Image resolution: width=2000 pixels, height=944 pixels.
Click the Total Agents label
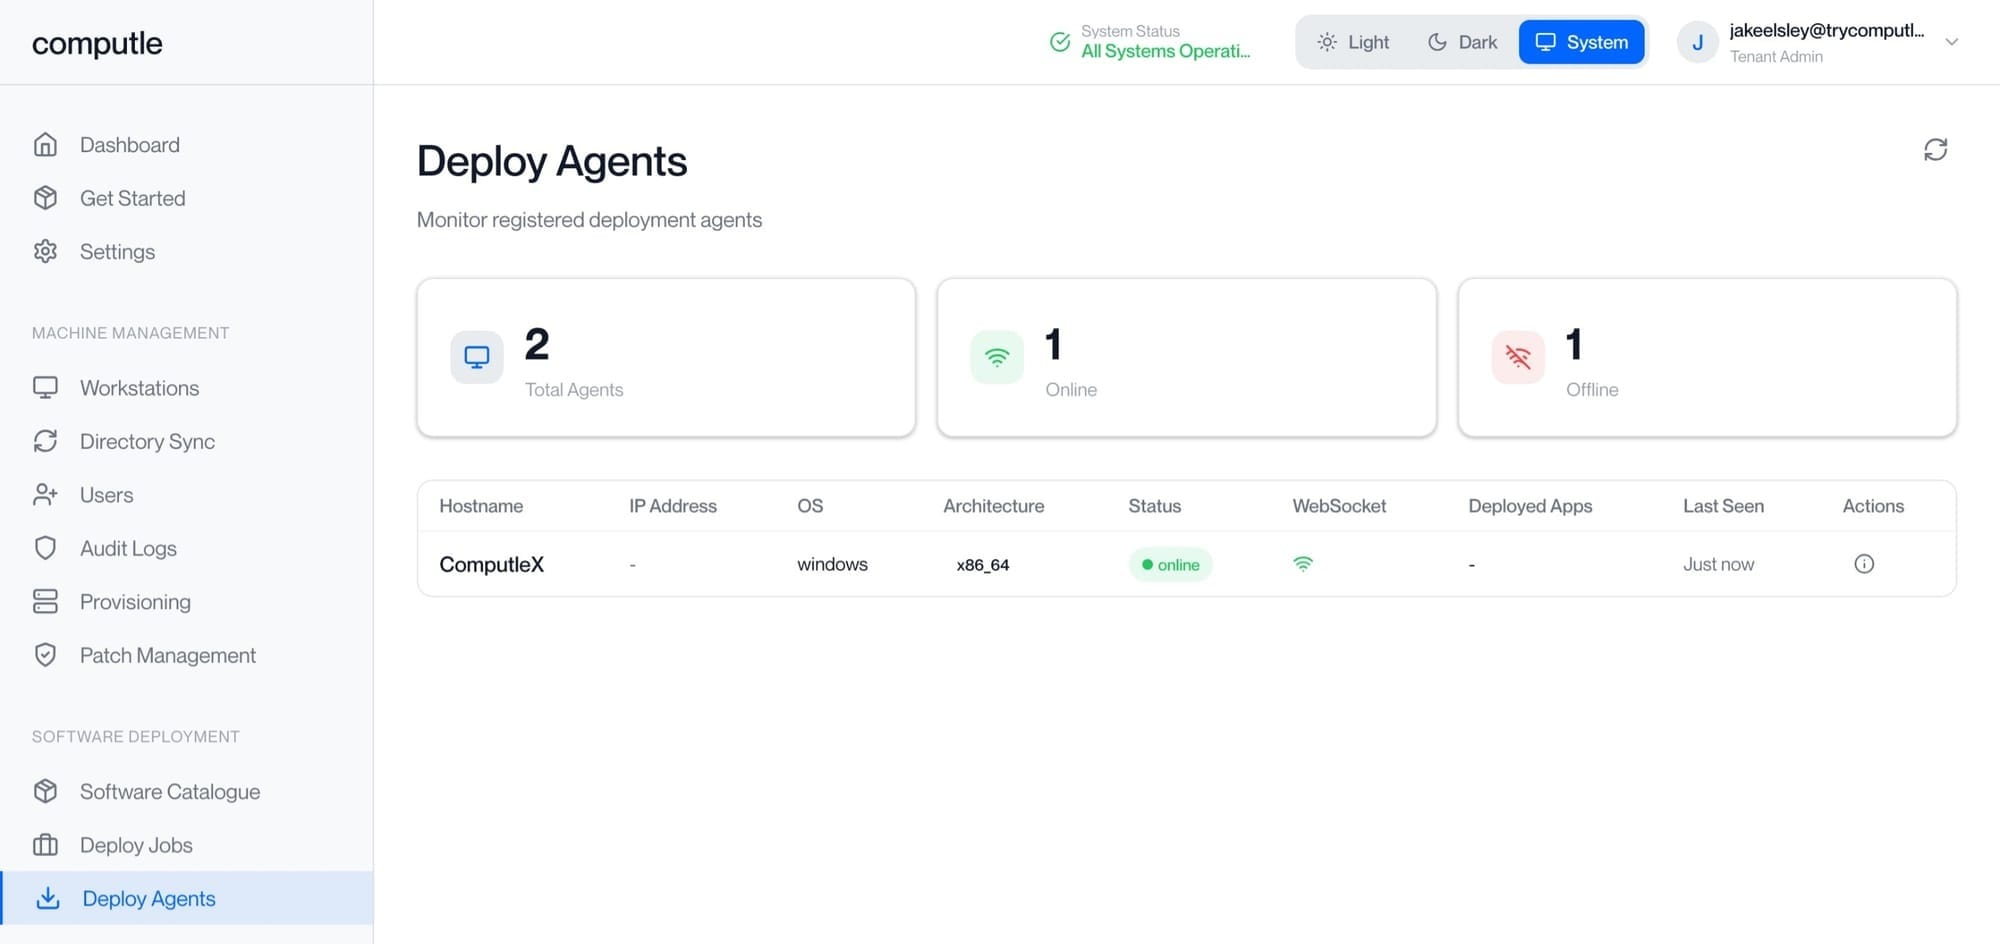574,390
